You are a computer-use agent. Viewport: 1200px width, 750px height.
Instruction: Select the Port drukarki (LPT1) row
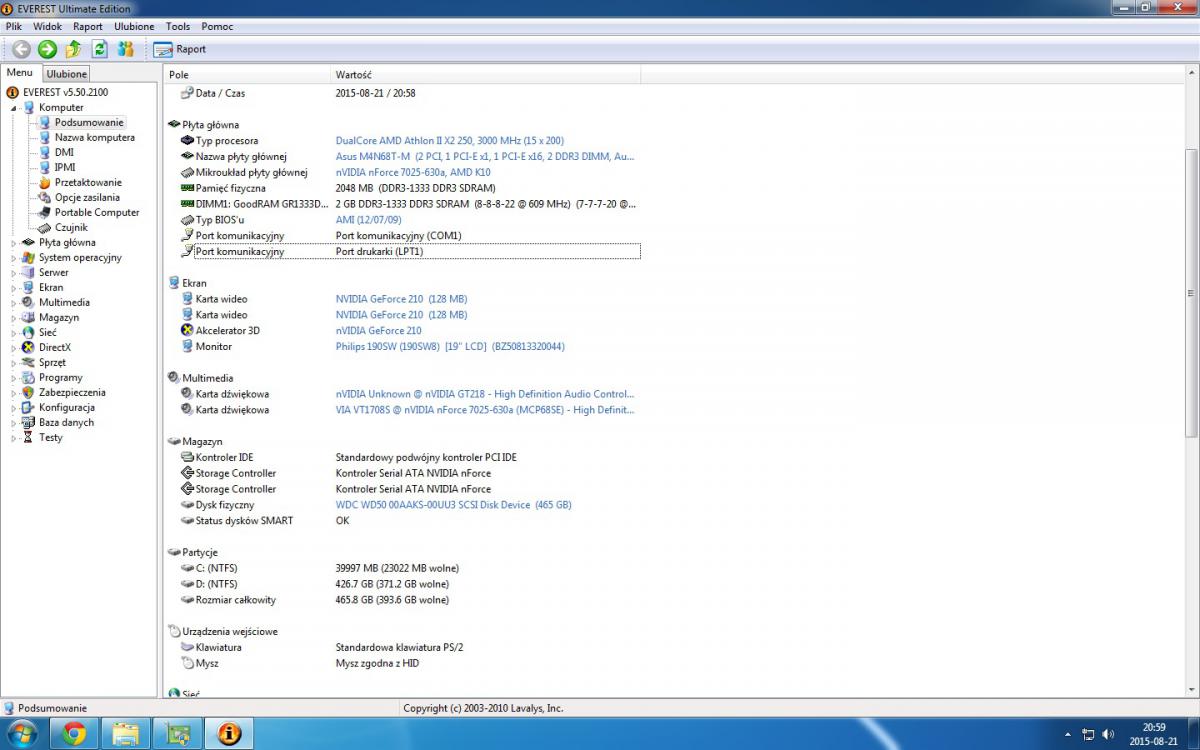[410, 252]
